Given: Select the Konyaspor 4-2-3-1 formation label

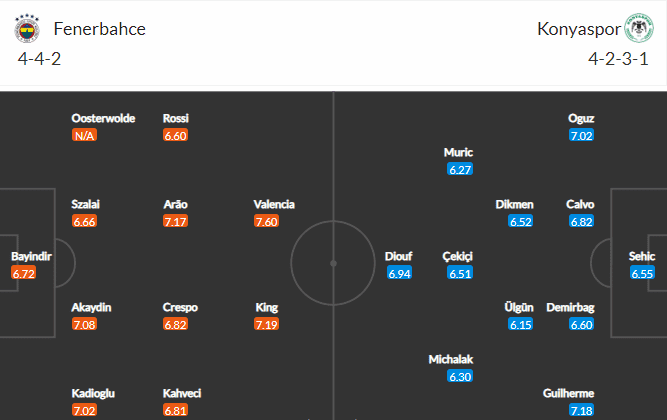Looking at the screenshot, I should [619, 58].
